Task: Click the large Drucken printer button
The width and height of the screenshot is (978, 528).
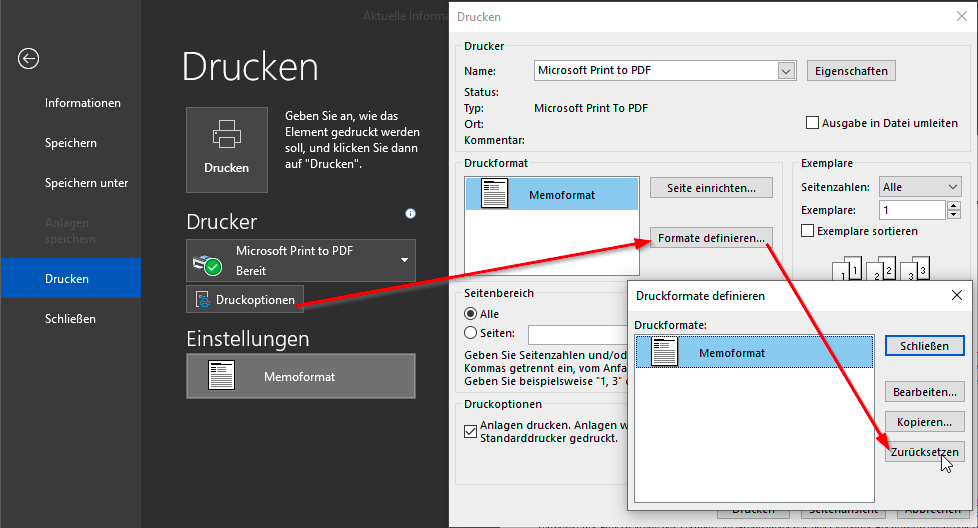Action: (227, 149)
